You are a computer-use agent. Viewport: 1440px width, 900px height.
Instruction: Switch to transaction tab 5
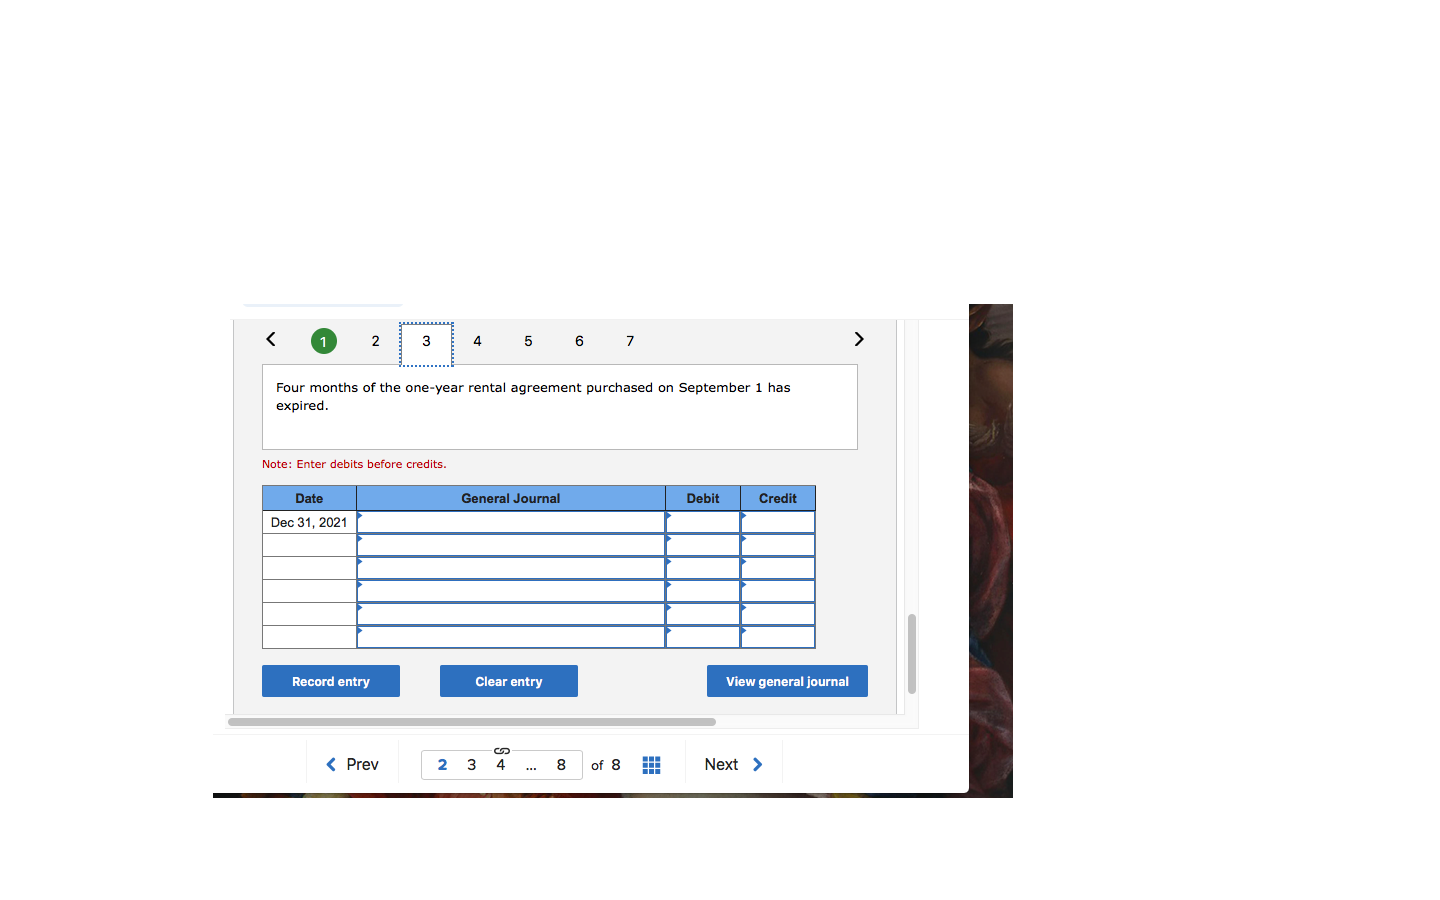click(x=528, y=342)
